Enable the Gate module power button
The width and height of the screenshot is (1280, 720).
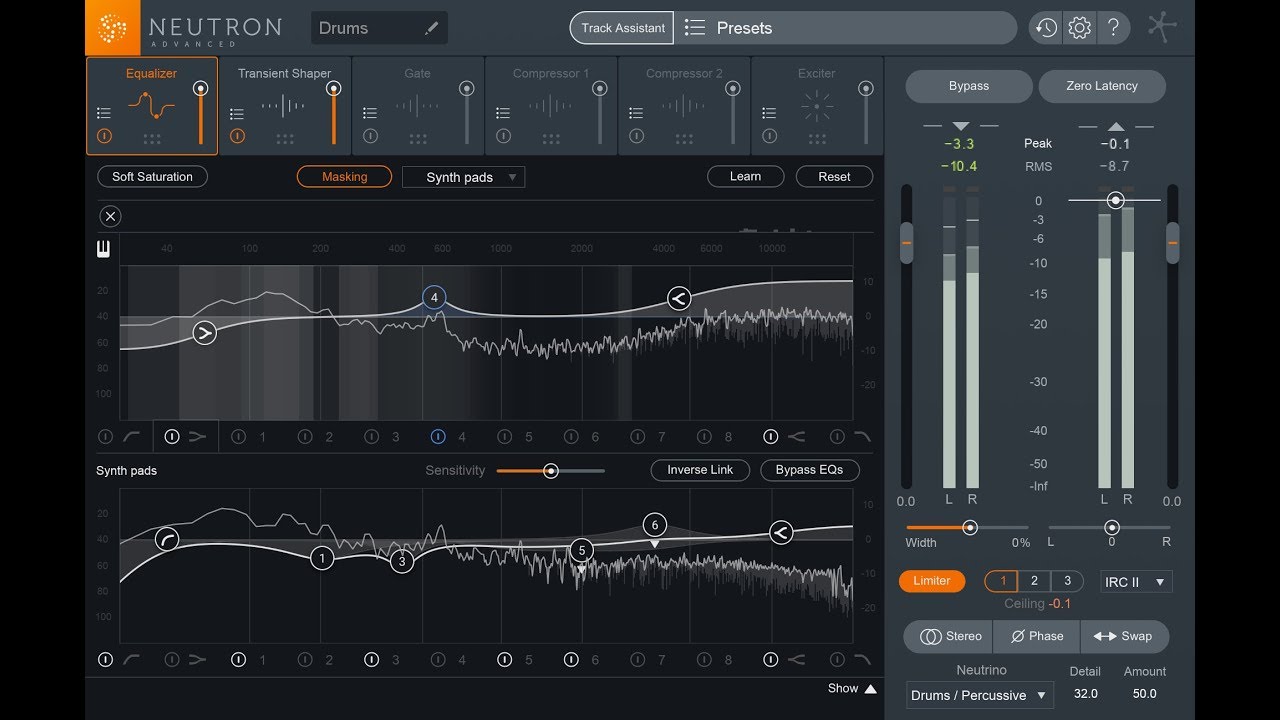[370, 136]
